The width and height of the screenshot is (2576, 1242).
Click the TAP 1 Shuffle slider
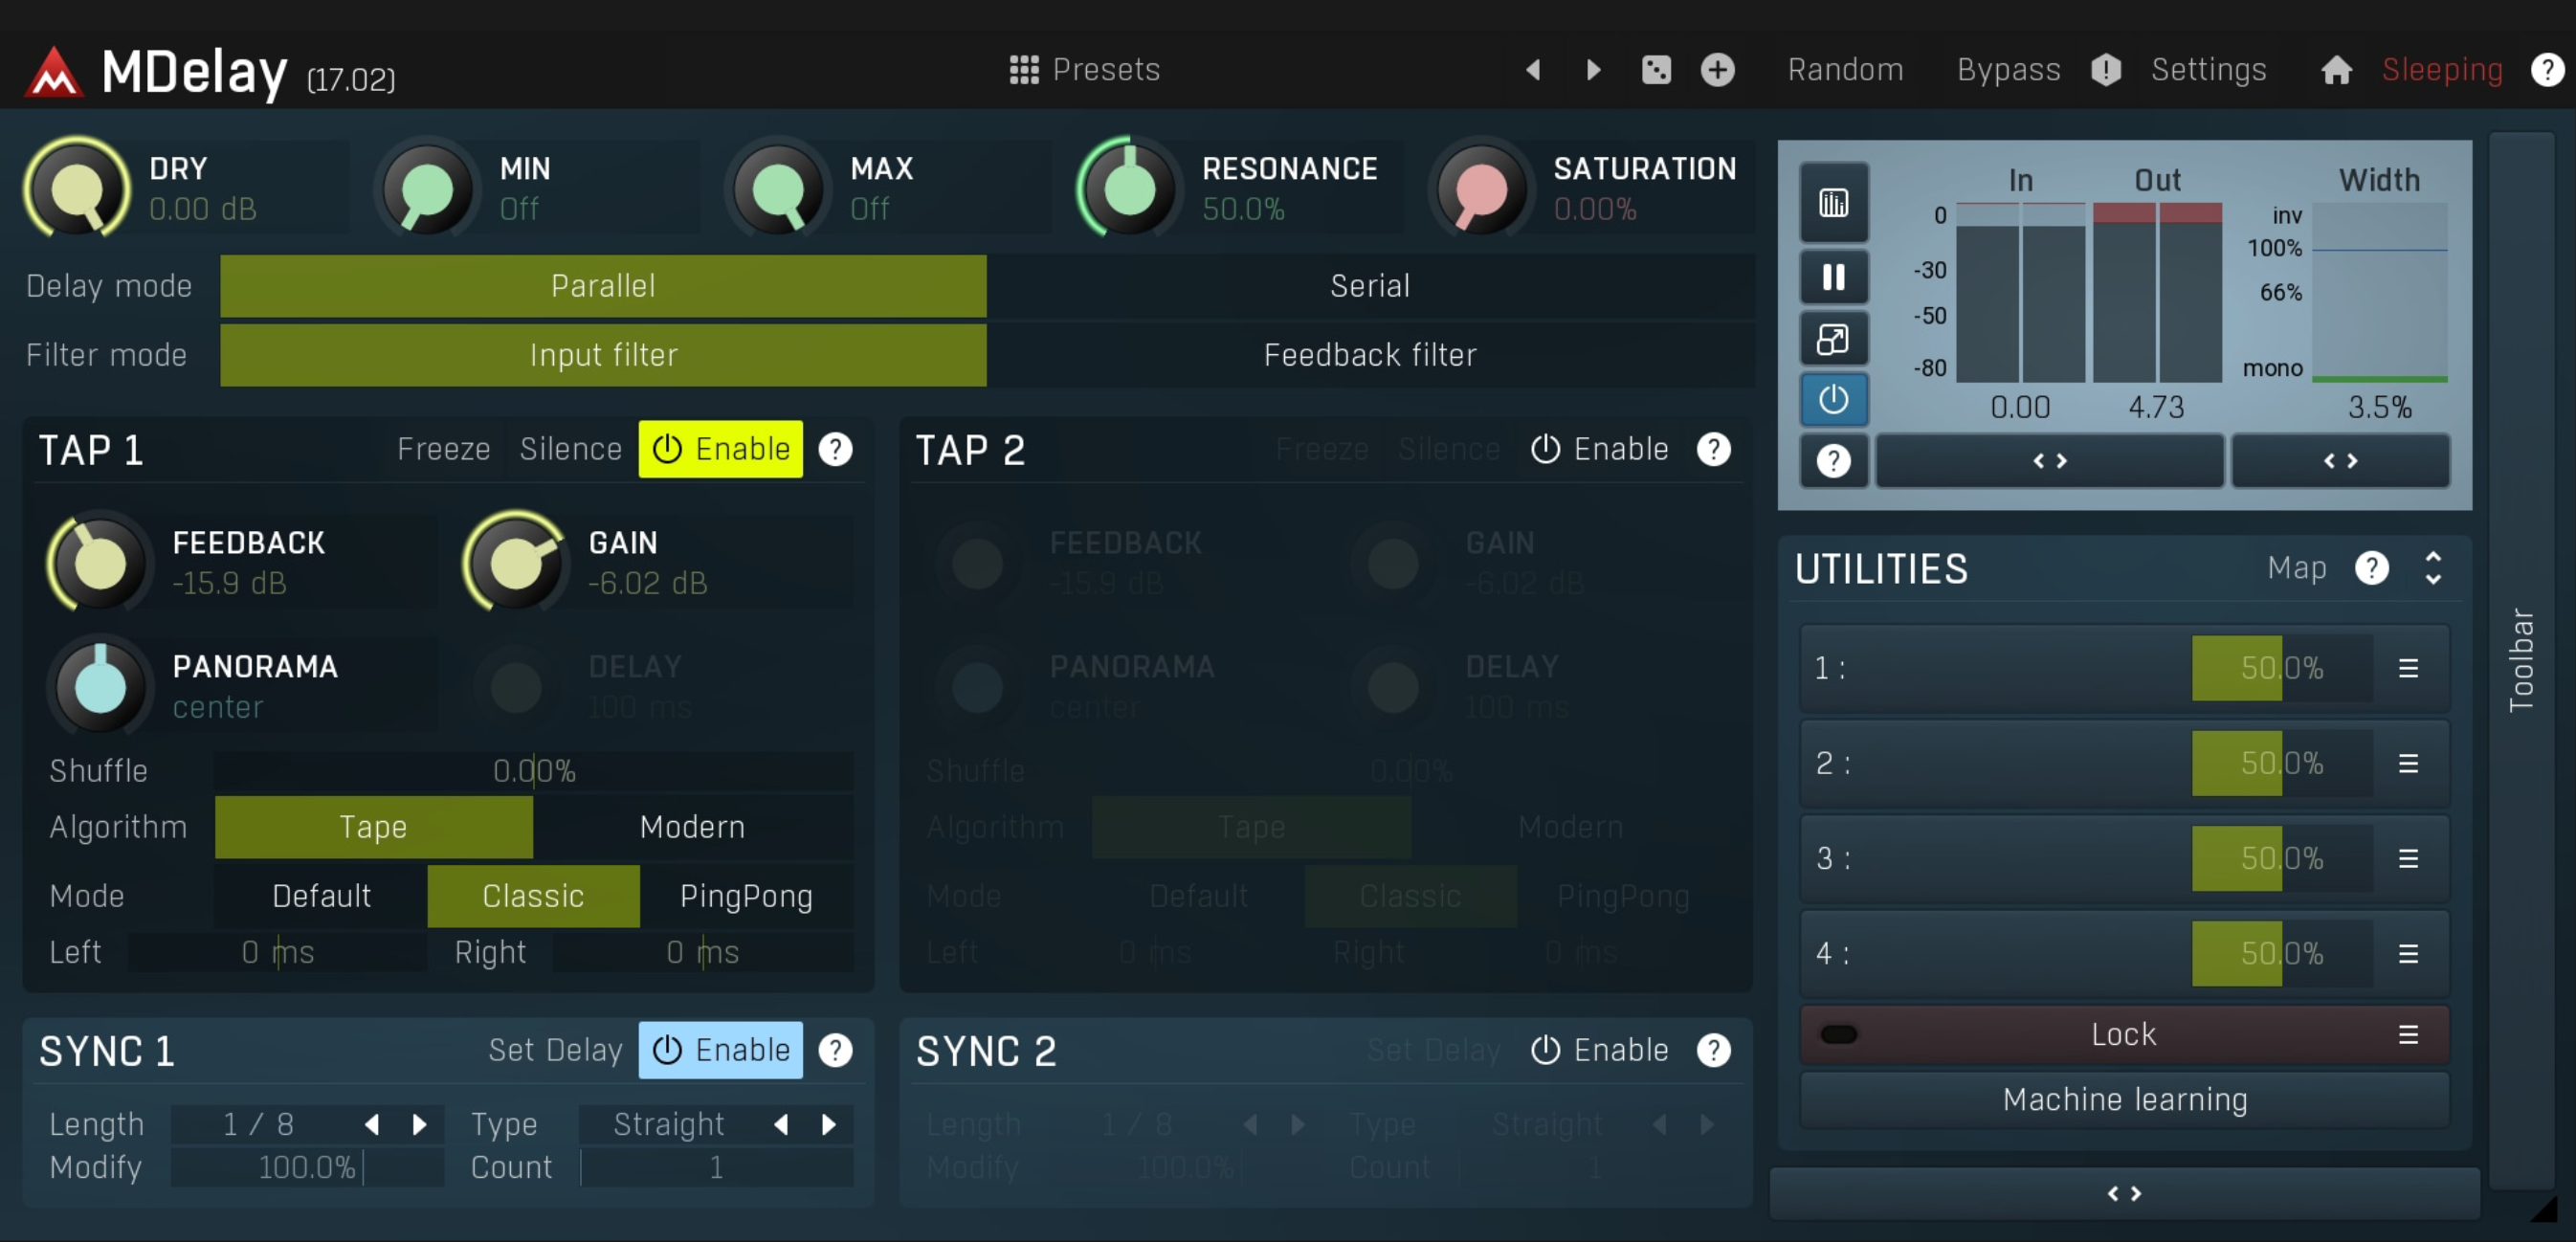coord(533,771)
